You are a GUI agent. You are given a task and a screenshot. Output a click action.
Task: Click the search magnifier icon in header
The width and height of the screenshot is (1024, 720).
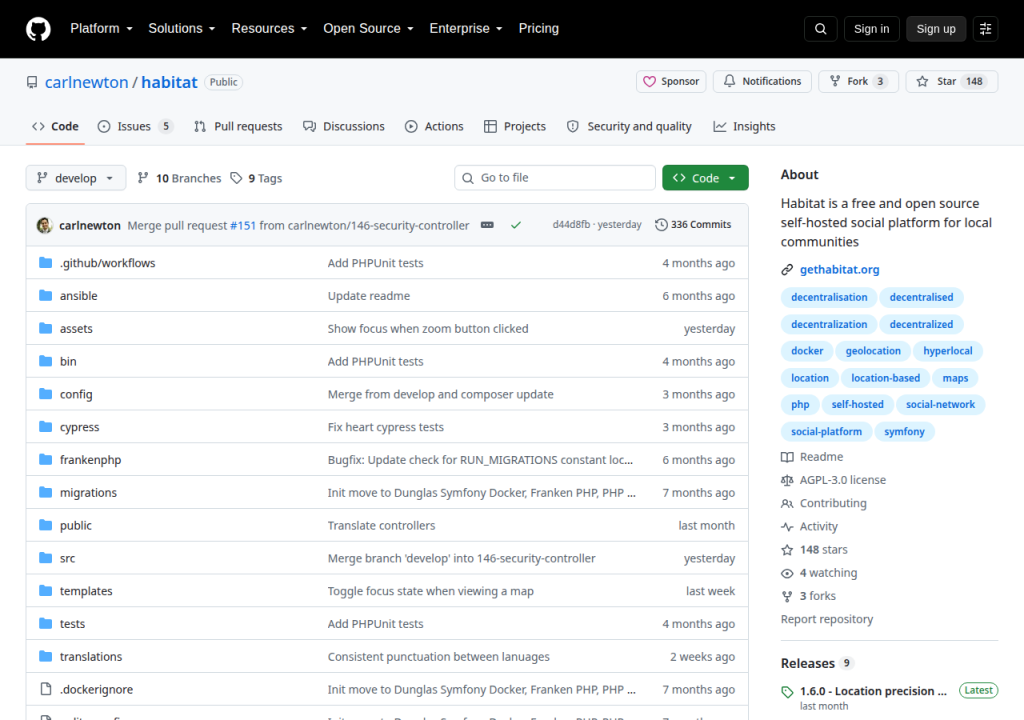coord(820,29)
